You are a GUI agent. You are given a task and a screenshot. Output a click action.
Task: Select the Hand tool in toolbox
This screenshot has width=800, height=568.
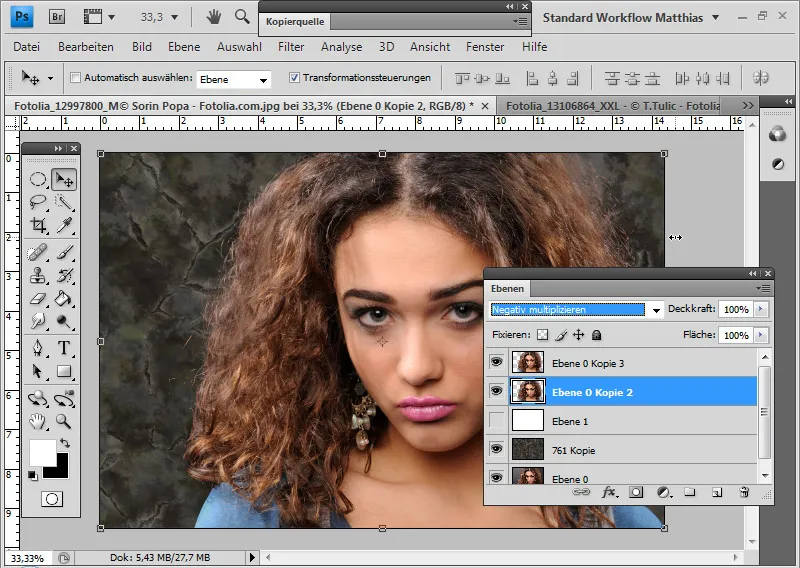[38, 422]
